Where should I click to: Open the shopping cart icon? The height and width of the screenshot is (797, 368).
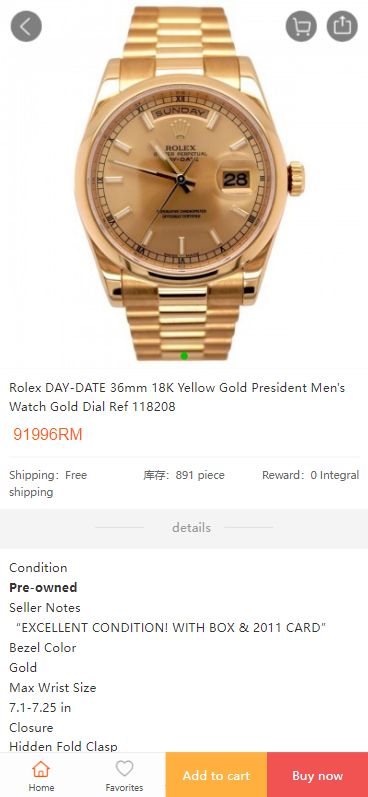[301, 26]
